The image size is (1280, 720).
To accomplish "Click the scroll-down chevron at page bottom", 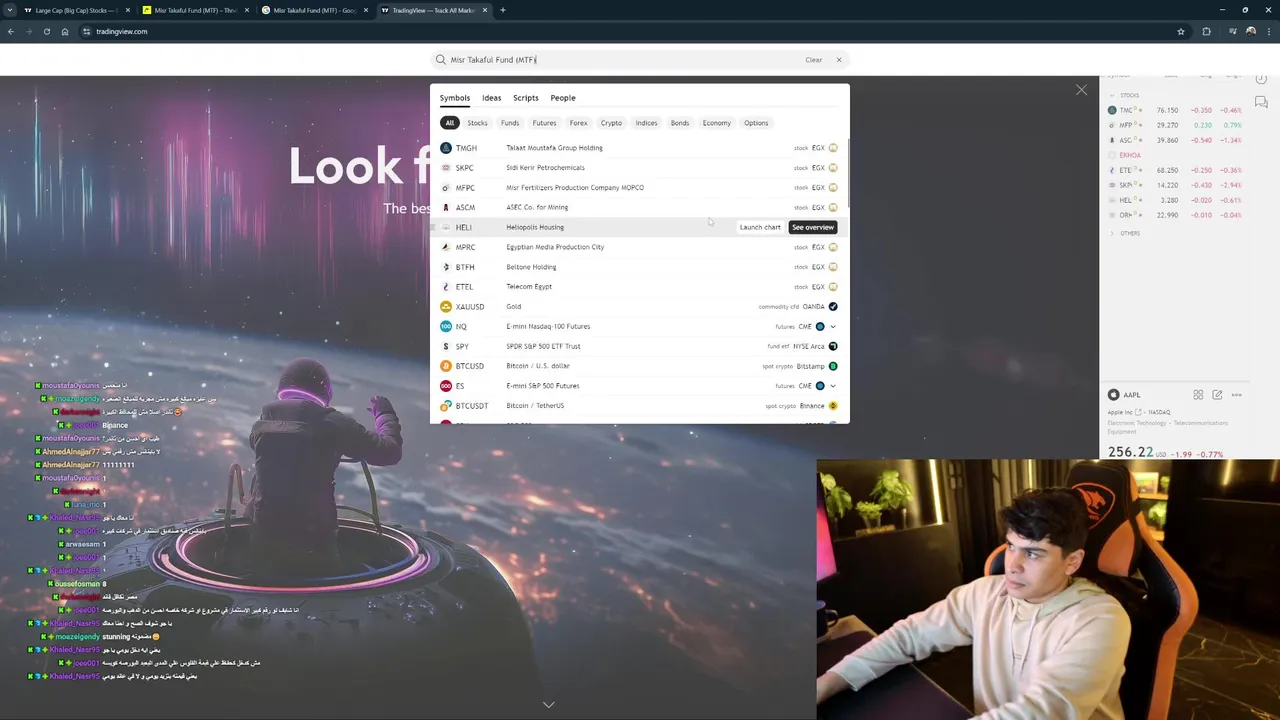I will click(548, 705).
